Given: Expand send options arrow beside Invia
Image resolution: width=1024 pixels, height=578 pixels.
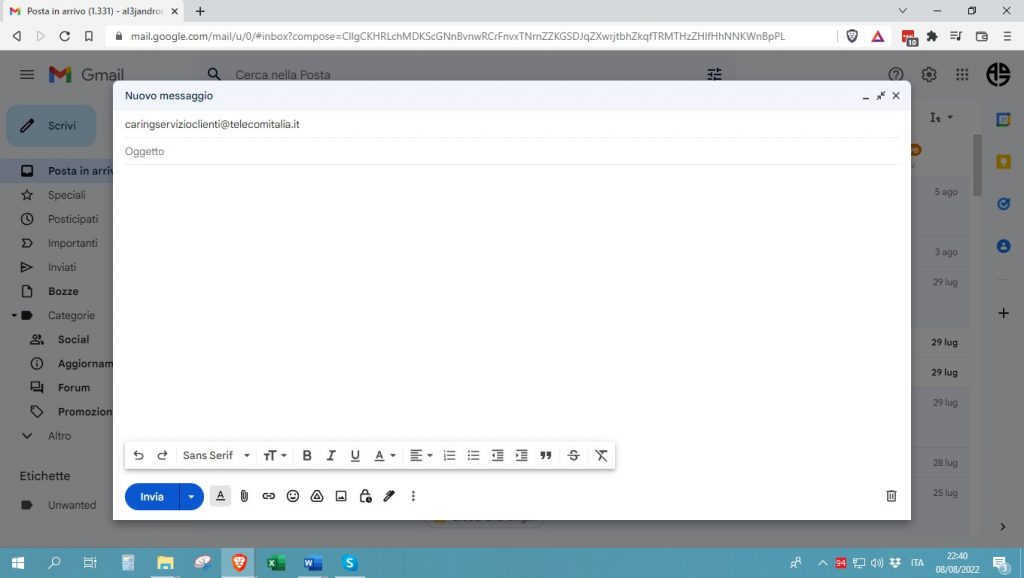Looking at the screenshot, I should click(191, 496).
